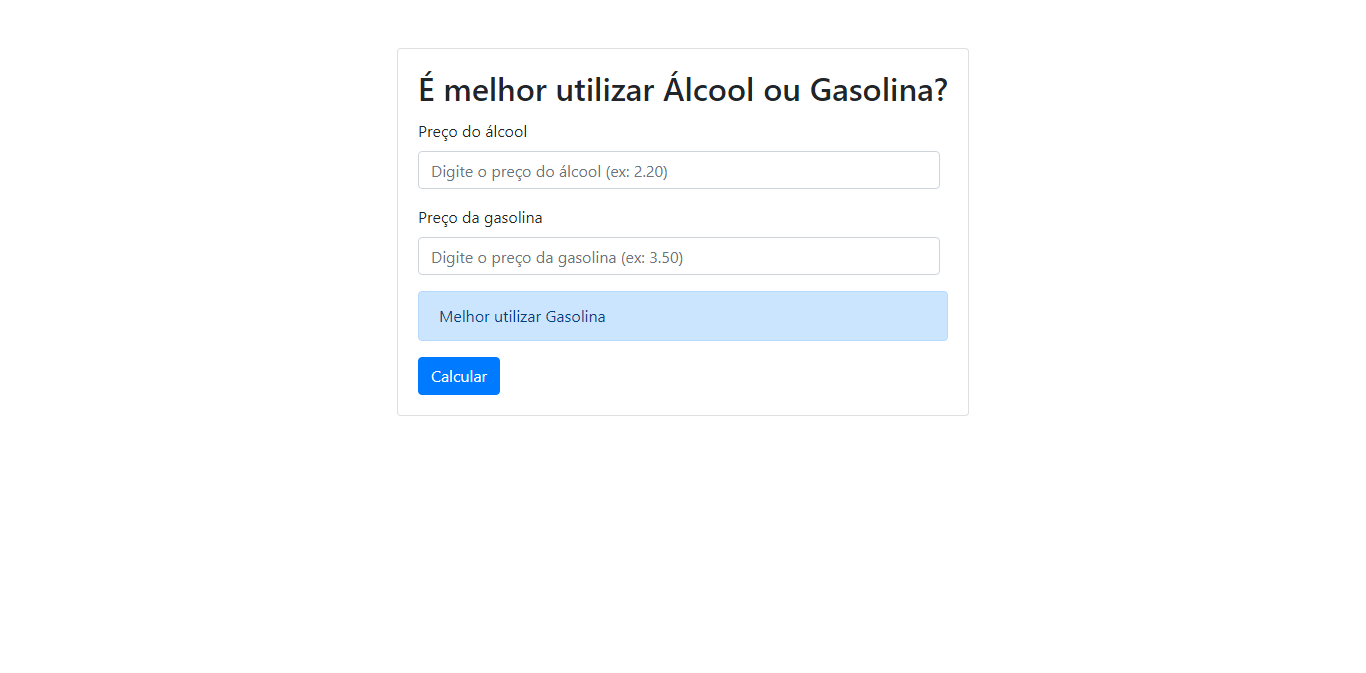Viewport: 1366px width, 673px height.
Task: Click the 'Preço do álcool' input field
Action: click(x=678, y=170)
